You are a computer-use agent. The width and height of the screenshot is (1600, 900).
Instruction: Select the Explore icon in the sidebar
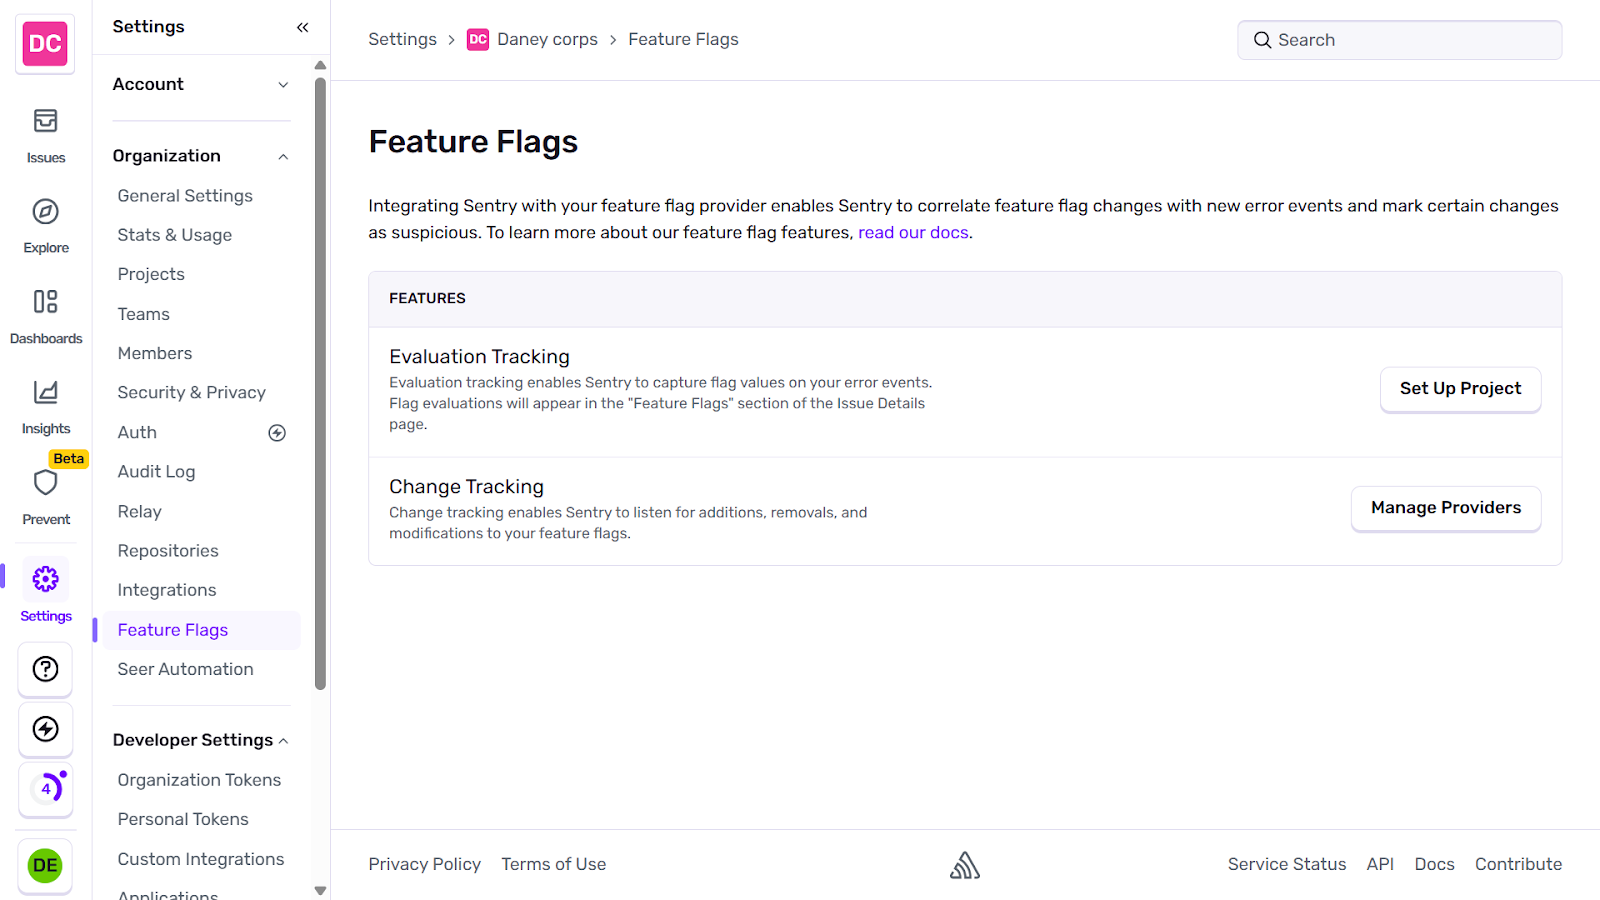pyautogui.click(x=45, y=224)
